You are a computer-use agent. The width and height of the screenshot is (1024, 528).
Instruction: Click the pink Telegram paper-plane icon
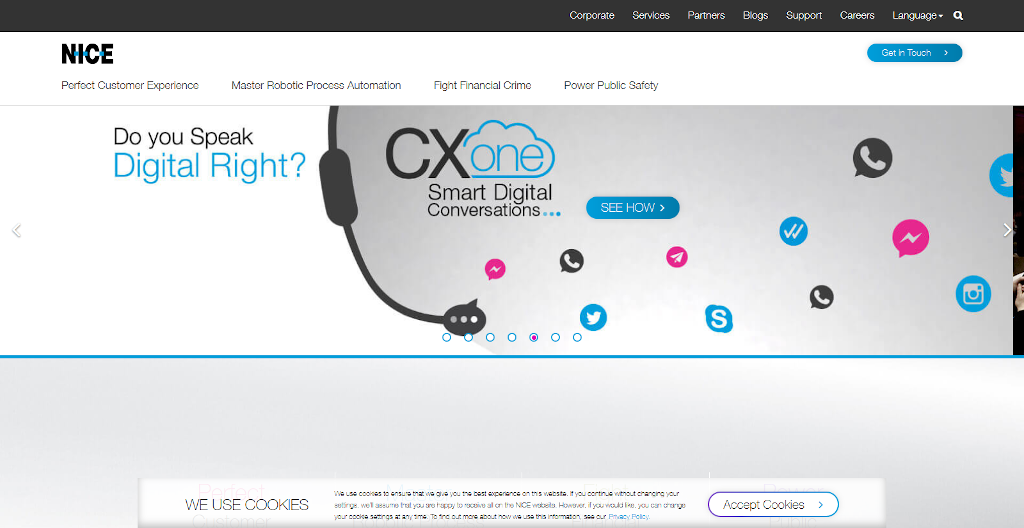pyautogui.click(x=677, y=257)
